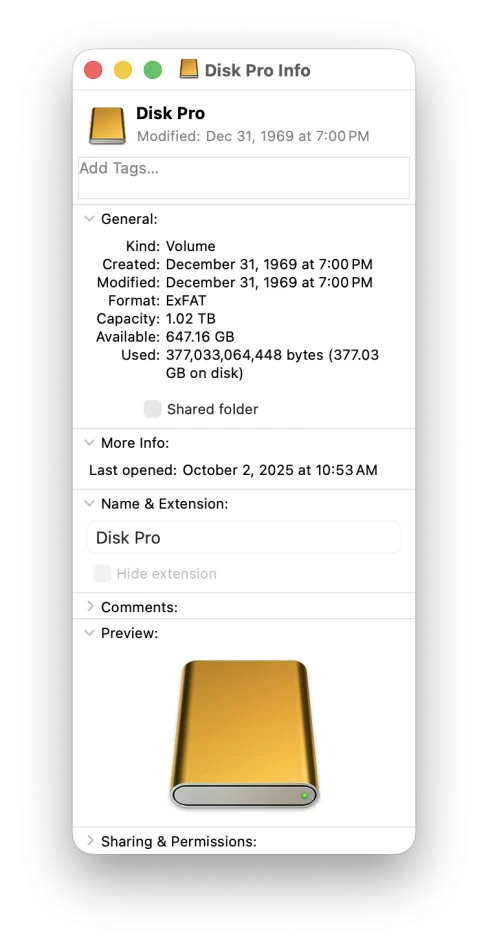This screenshot has height=950, width=488.
Task: Collapse the Name & Extension section
Action: tap(90, 503)
